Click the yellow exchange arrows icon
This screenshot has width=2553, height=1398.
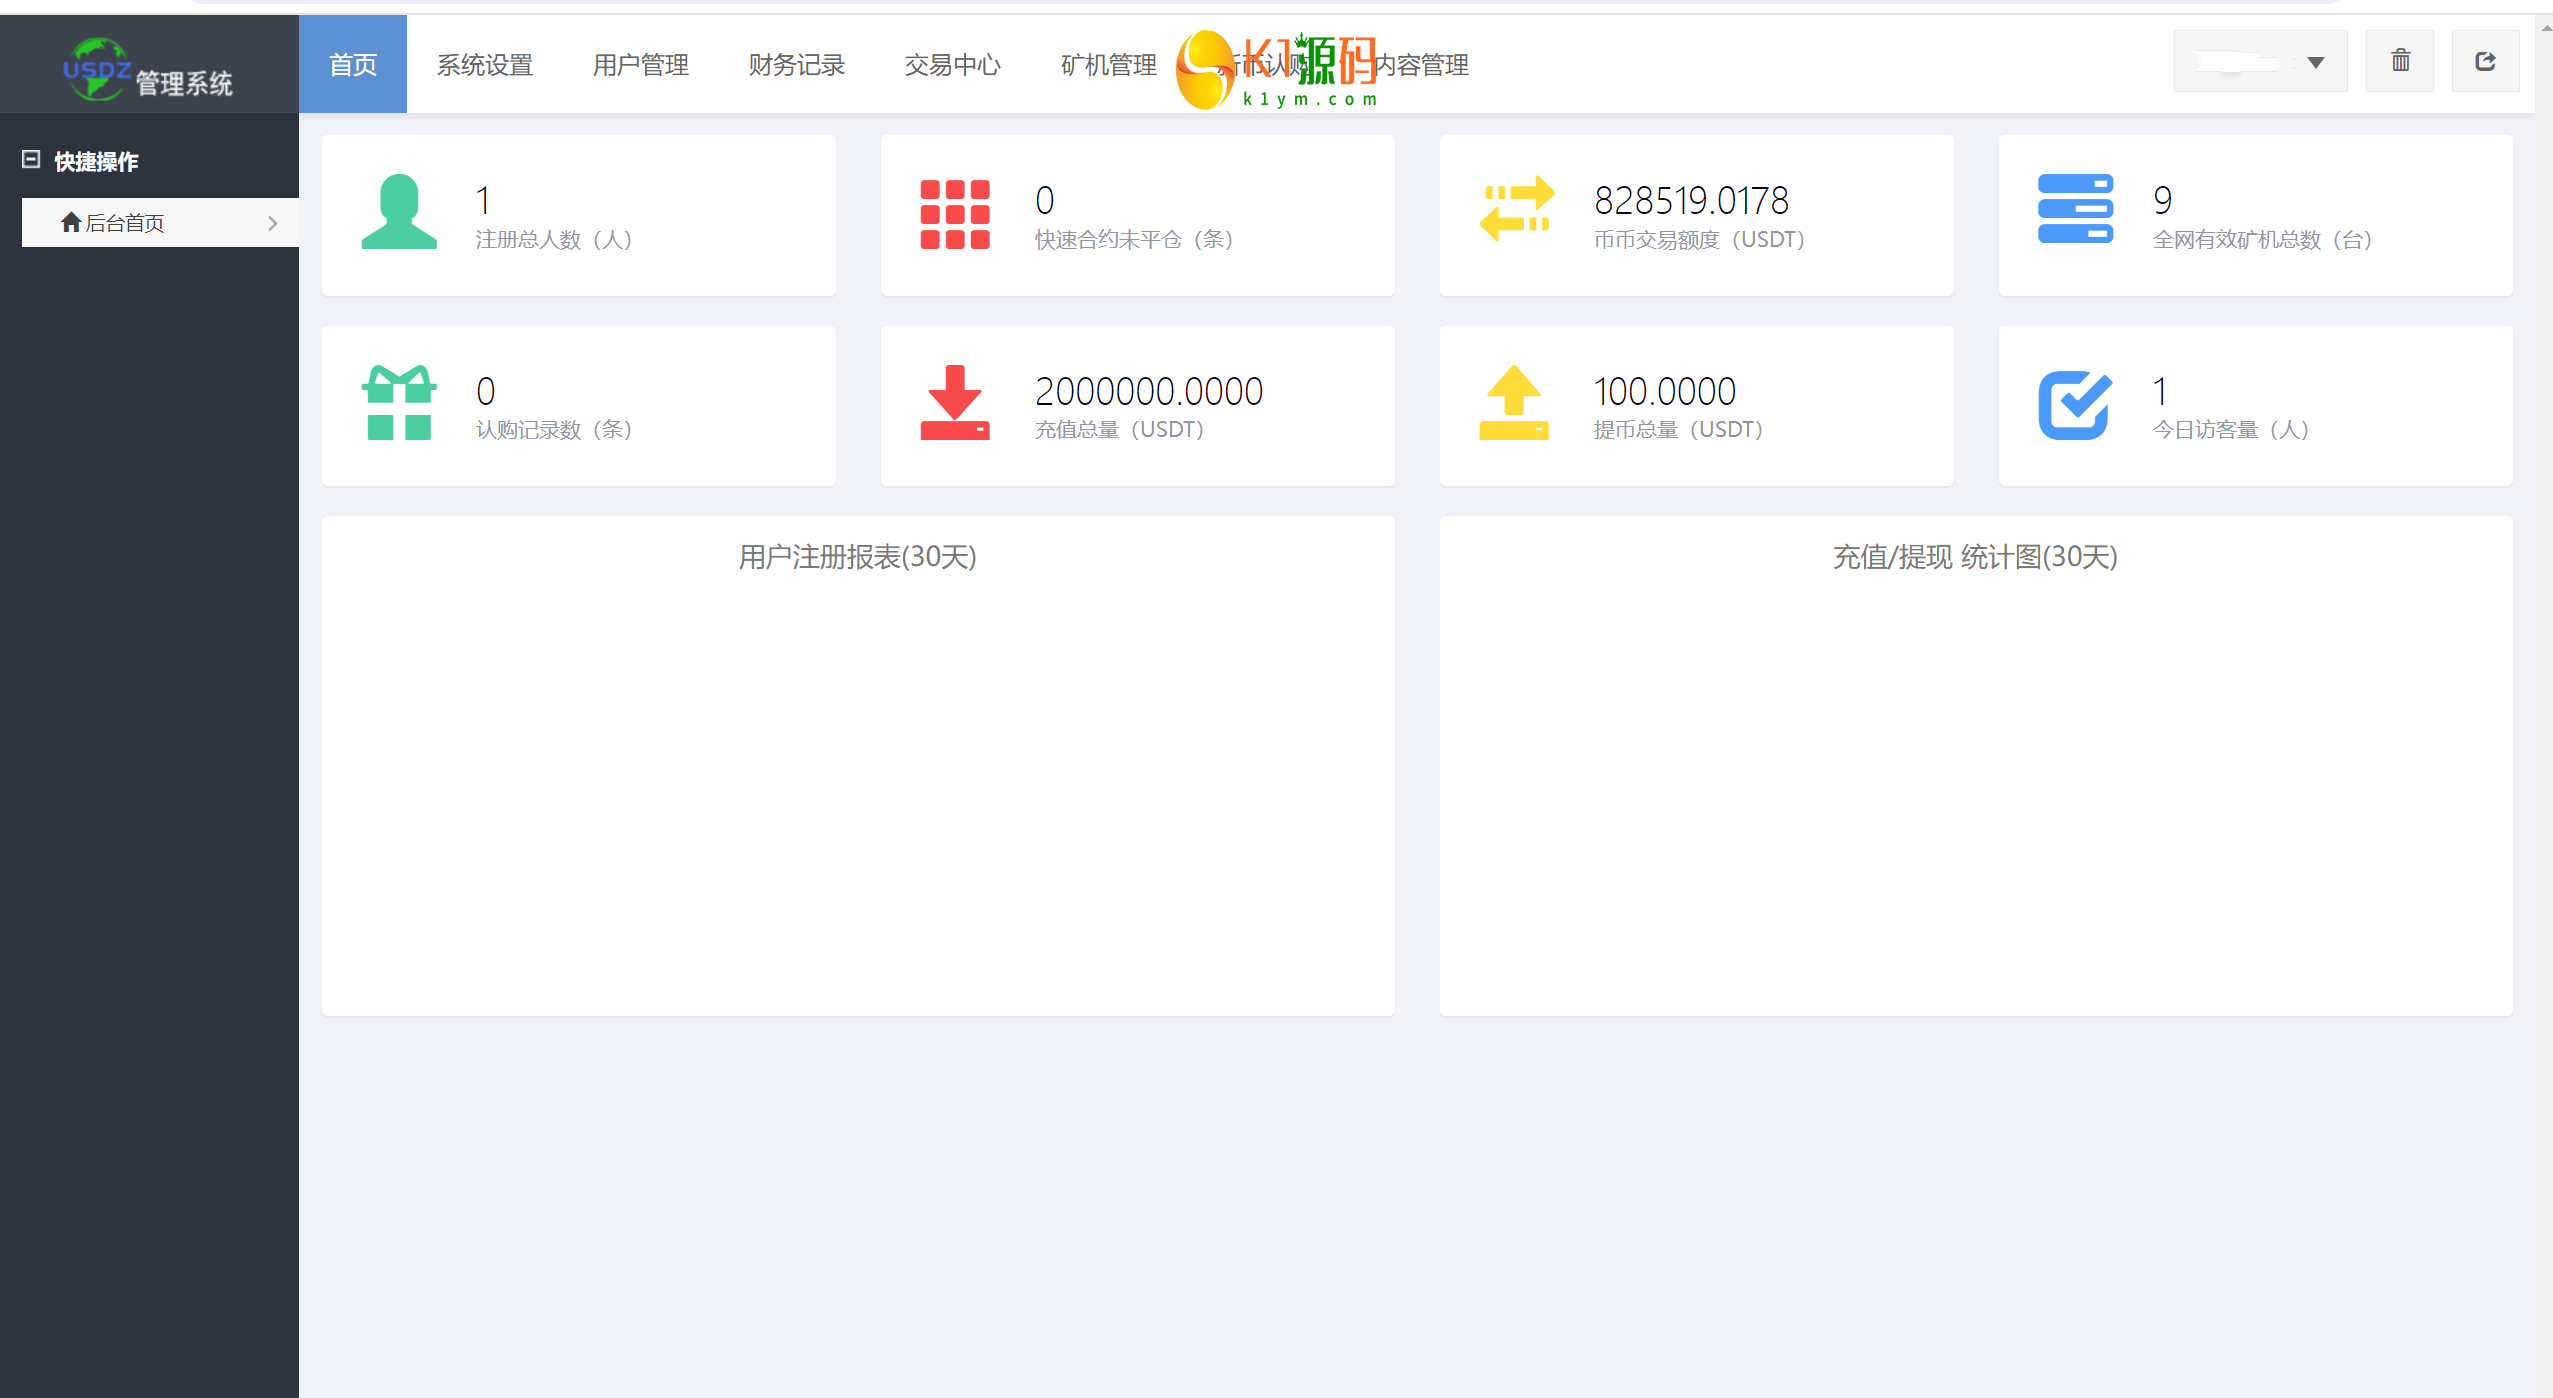(x=1516, y=209)
